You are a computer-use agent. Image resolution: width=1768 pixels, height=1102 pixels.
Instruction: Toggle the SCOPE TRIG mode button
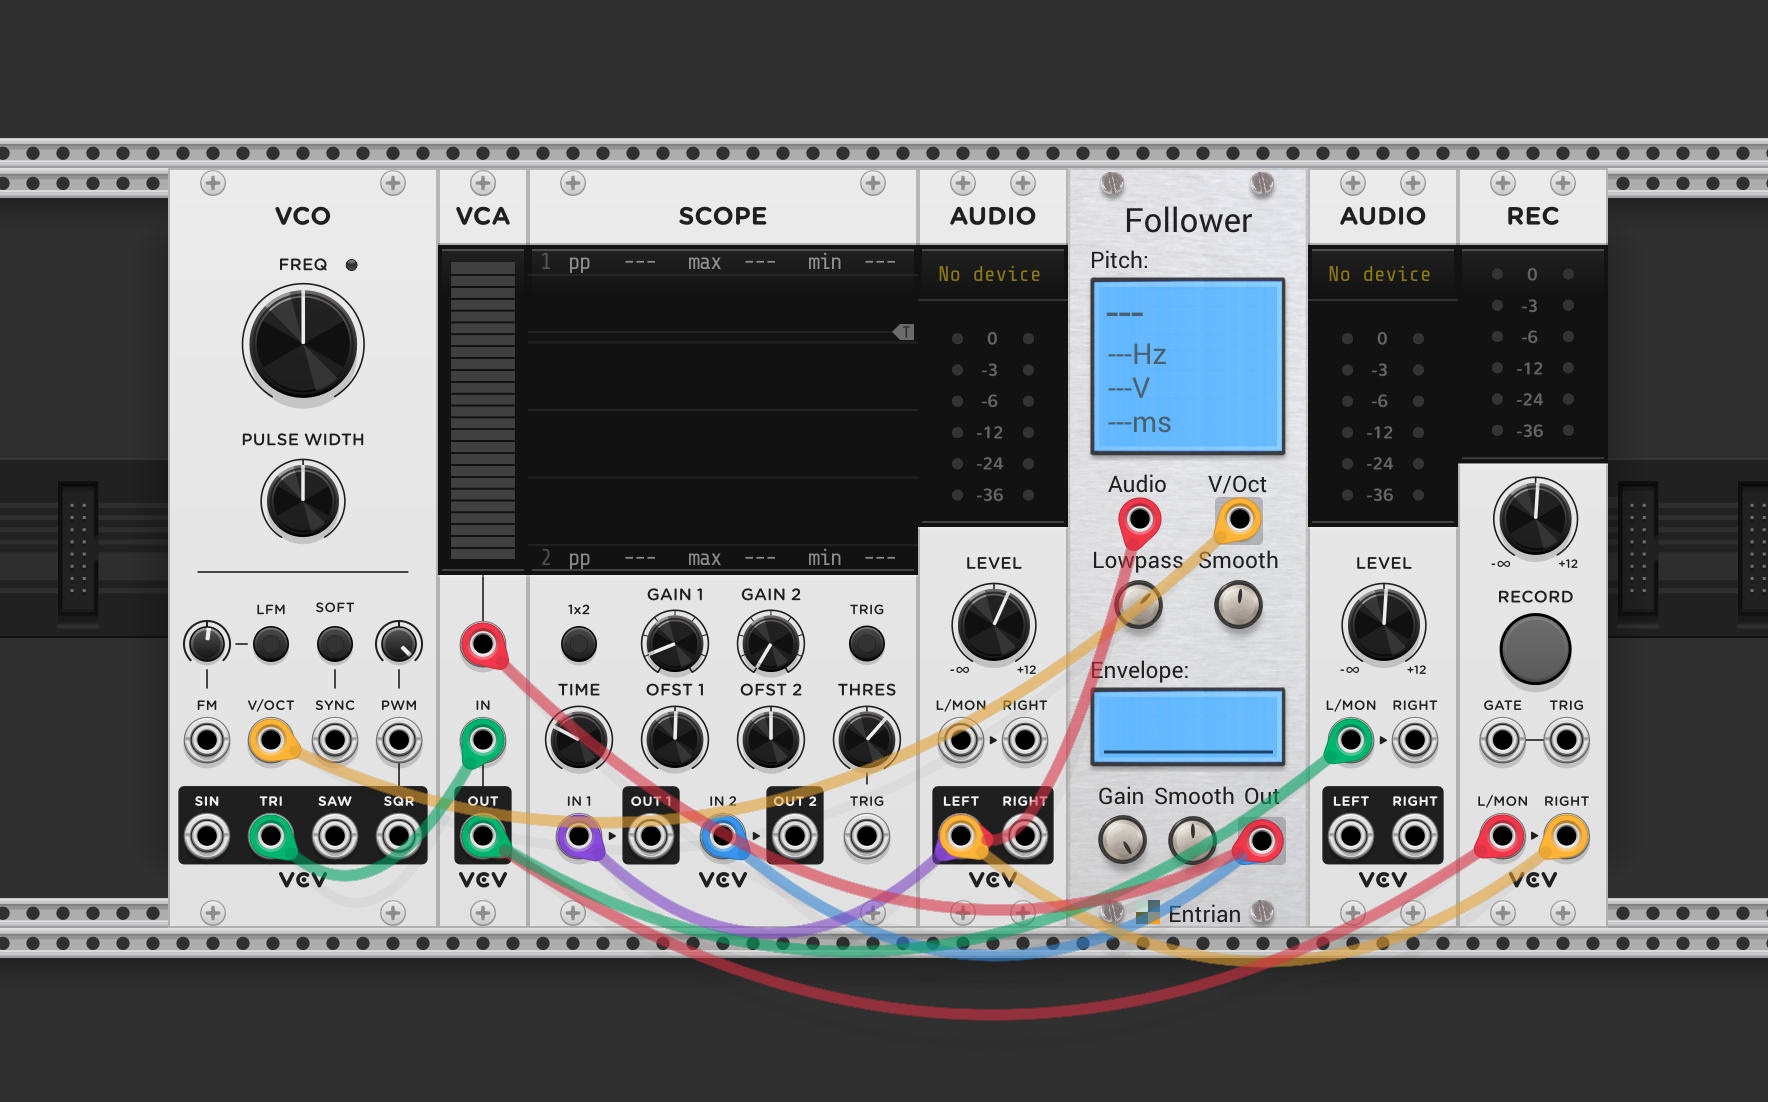867,644
